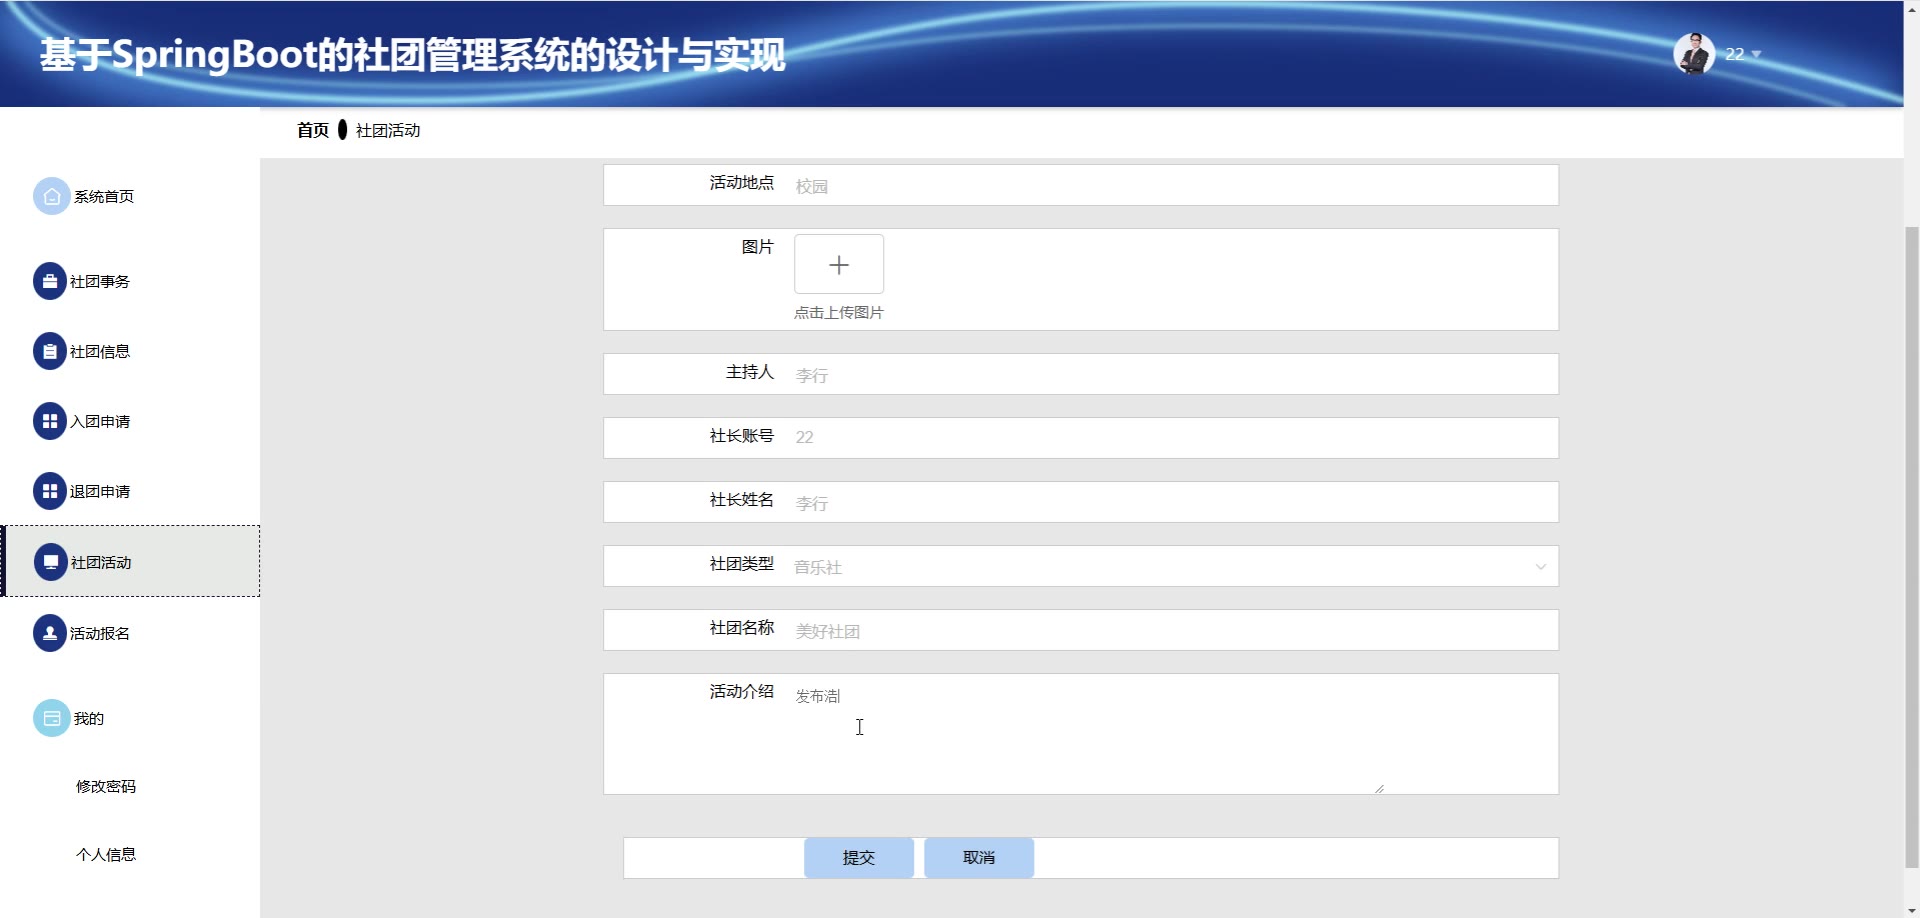Screen dimensions: 1920x918
Task: Click the 我的 card icon
Action: (52, 719)
